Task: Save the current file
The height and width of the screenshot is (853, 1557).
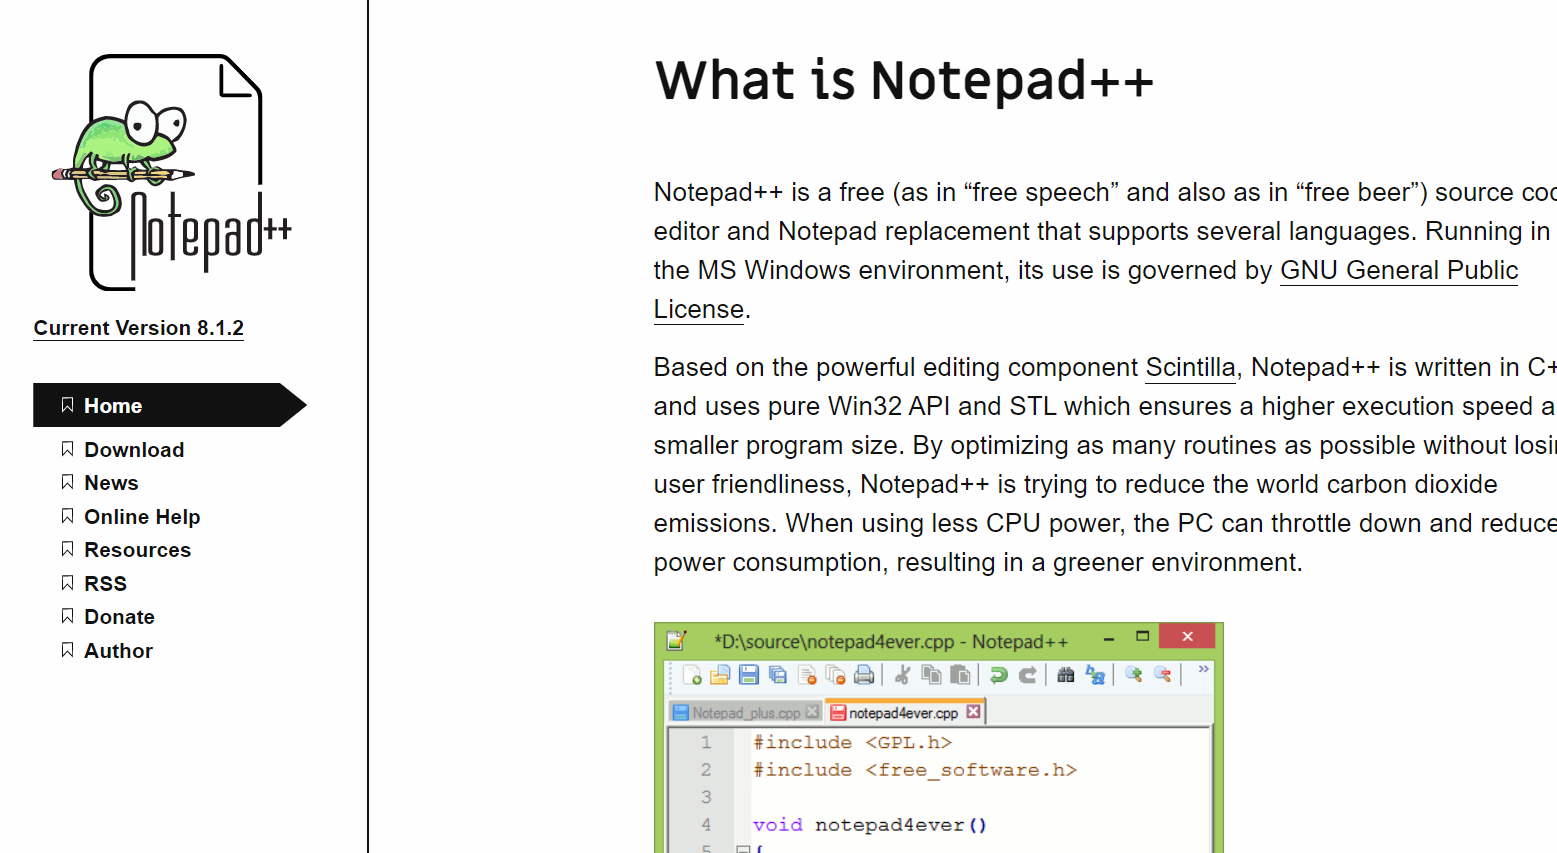Action: [747, 673]
